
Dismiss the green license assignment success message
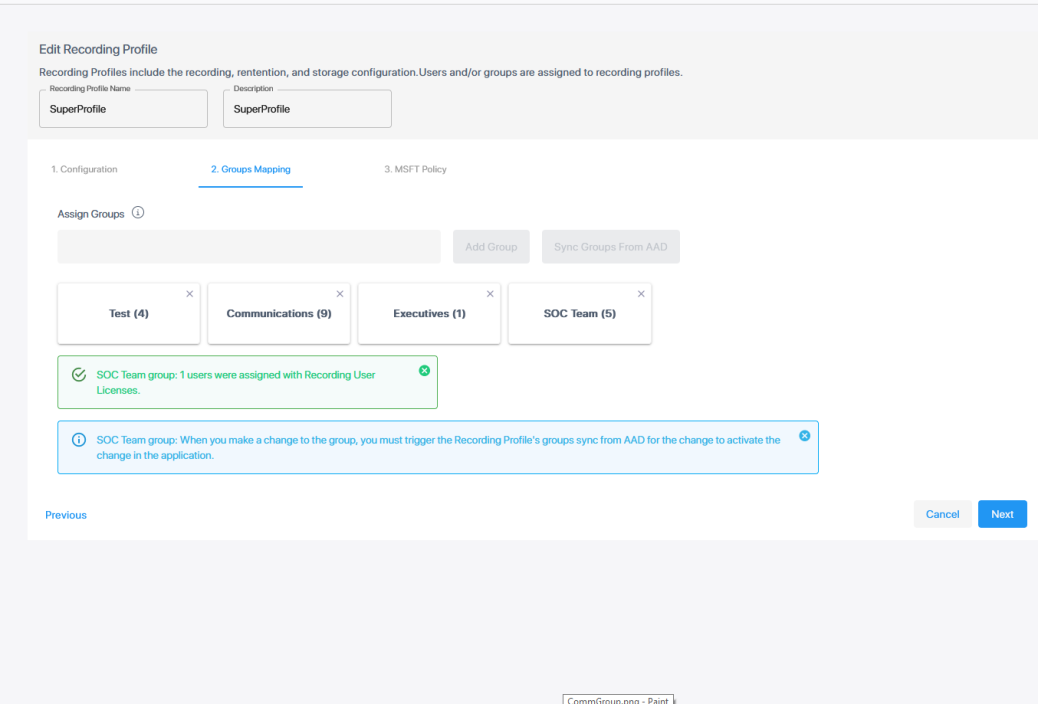click(x=424, y=371)
